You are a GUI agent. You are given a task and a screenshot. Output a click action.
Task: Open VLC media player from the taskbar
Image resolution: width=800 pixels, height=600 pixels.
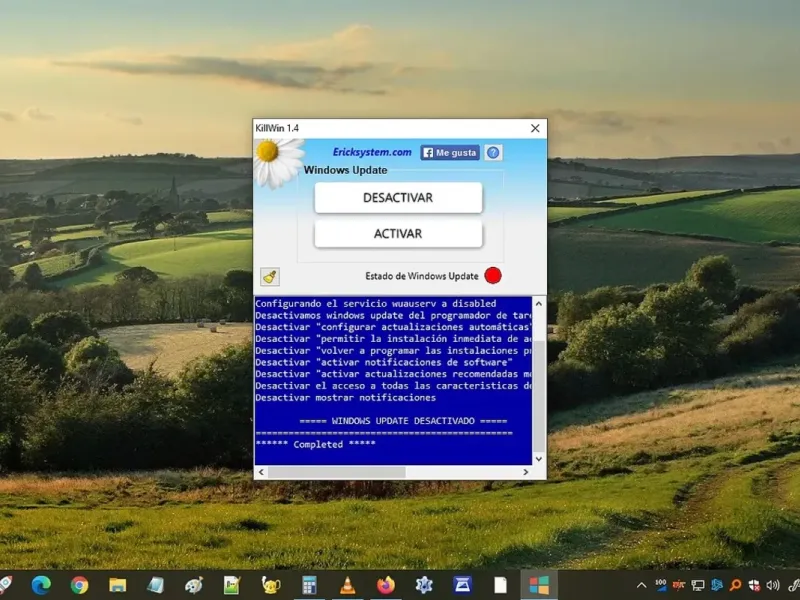tap(347, 585)
